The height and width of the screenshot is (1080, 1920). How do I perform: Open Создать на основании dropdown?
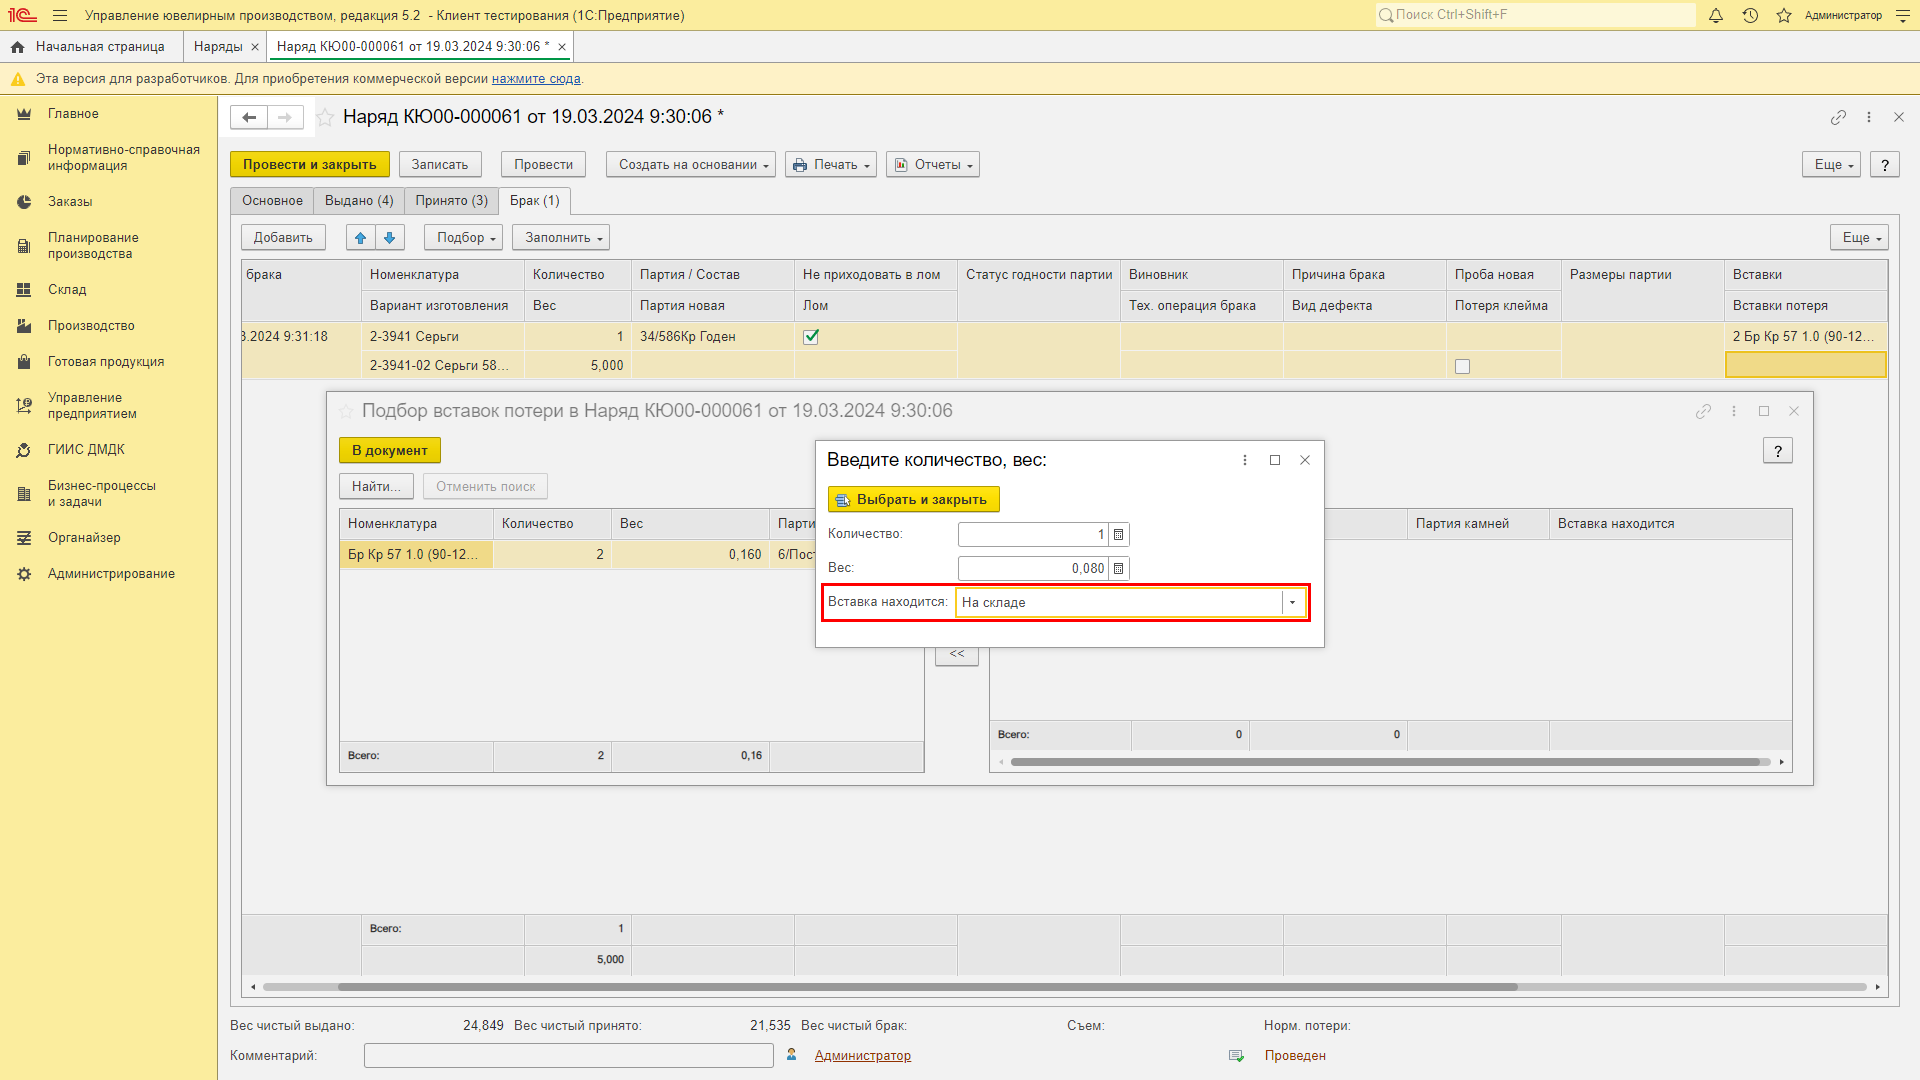click(691, 165)
